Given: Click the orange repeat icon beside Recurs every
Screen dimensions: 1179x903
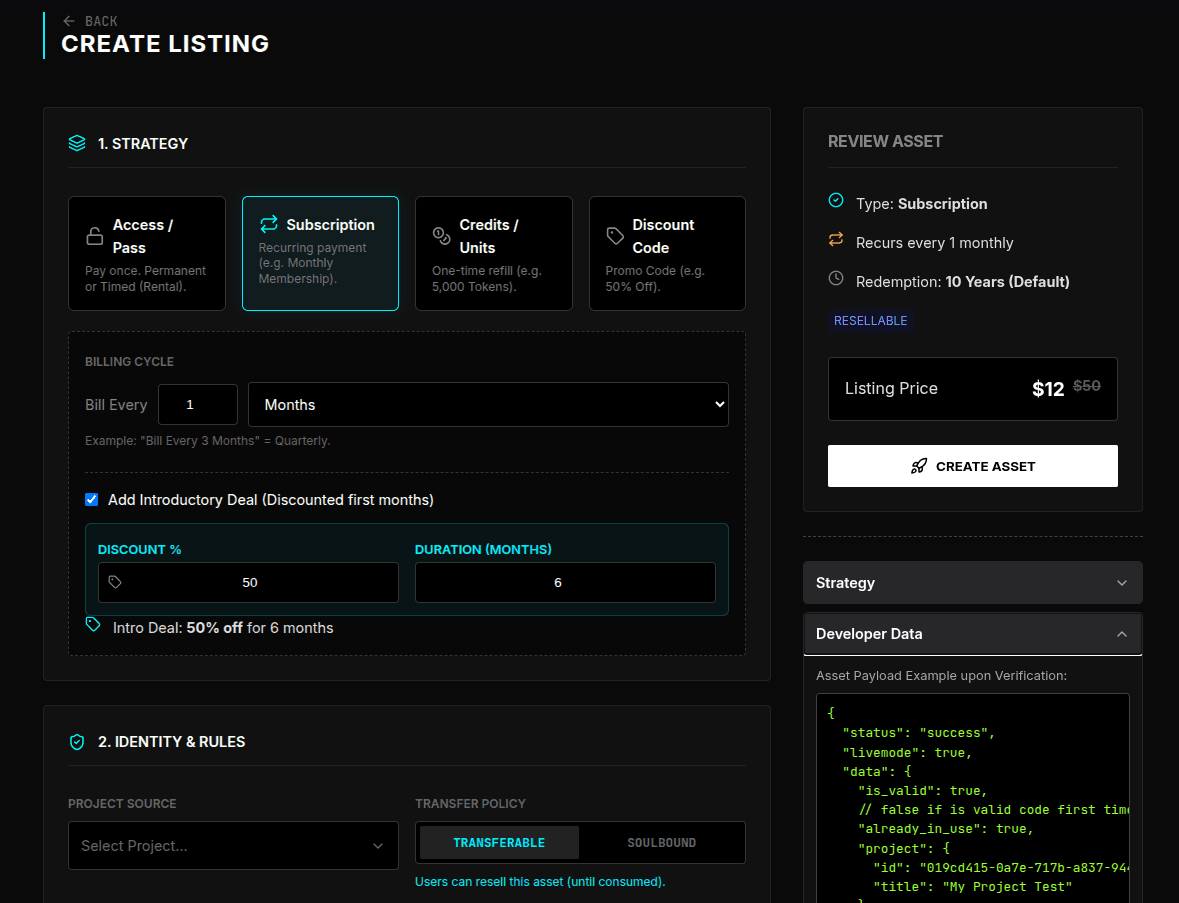Looking at the screenshot, I should click(x=835, y=240).
